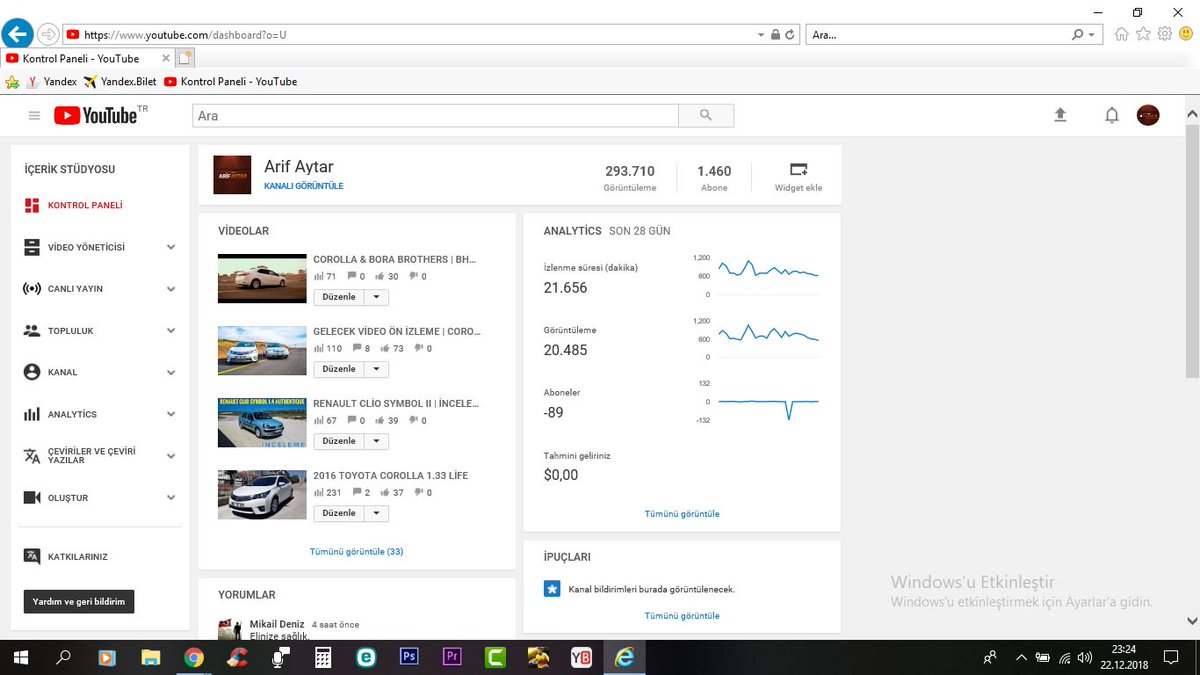Open Photoshop from the taskbar
The height and width of the screenshot is (675, 1200).
coord(408,658)
